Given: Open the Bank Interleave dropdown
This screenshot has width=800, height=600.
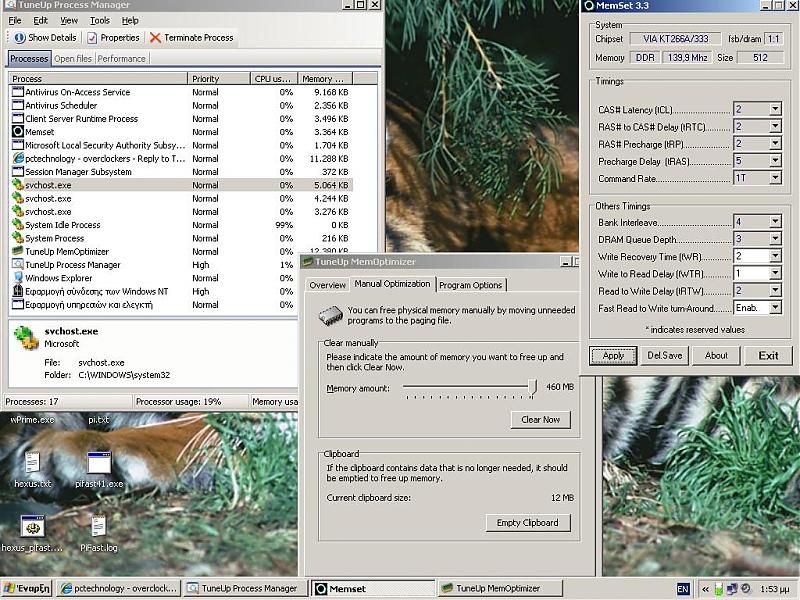Looking at the screenshot, I should coord(775,221).
